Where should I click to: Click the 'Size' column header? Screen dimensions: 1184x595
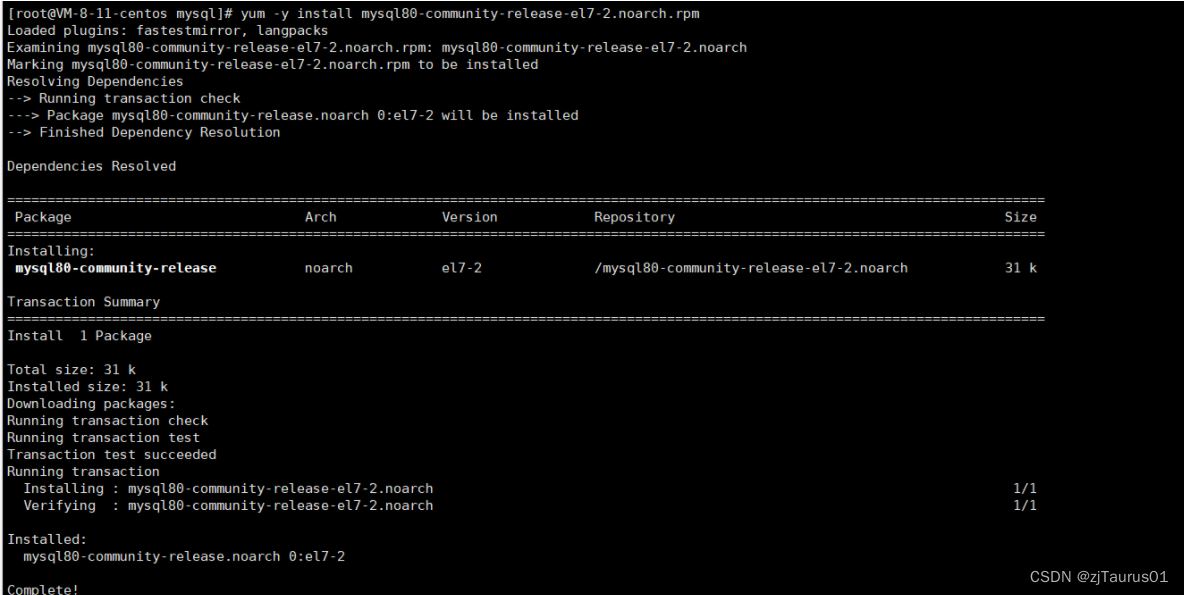click(1020, 217)
